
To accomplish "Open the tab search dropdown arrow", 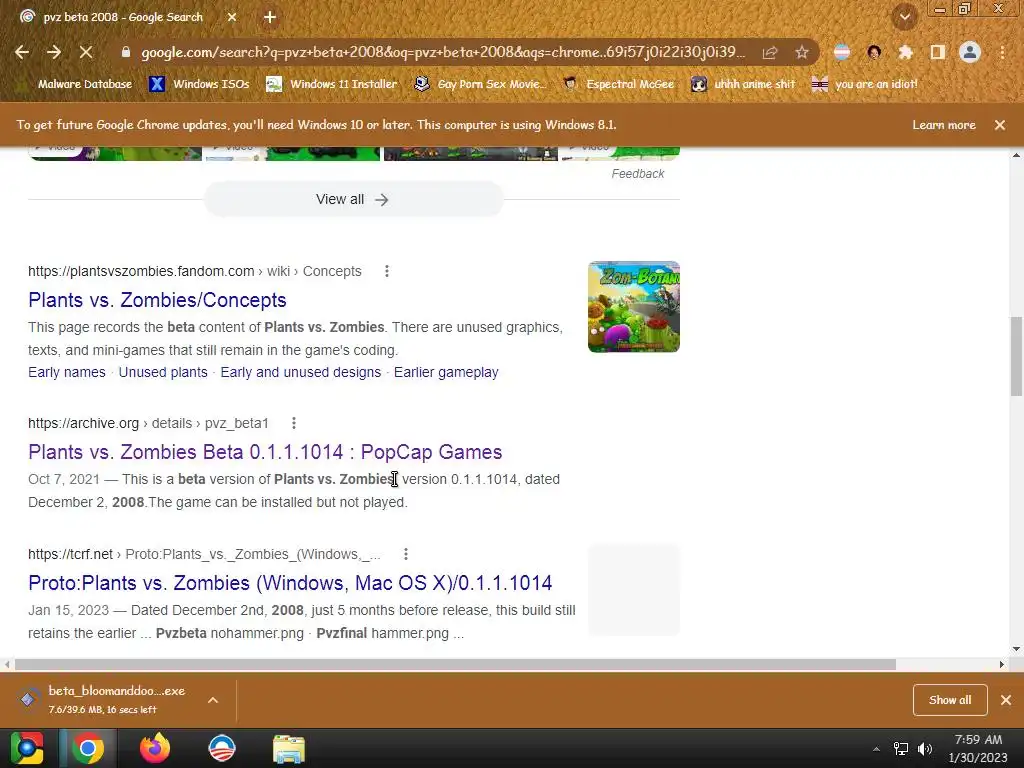I will click(x=905, y=18).
